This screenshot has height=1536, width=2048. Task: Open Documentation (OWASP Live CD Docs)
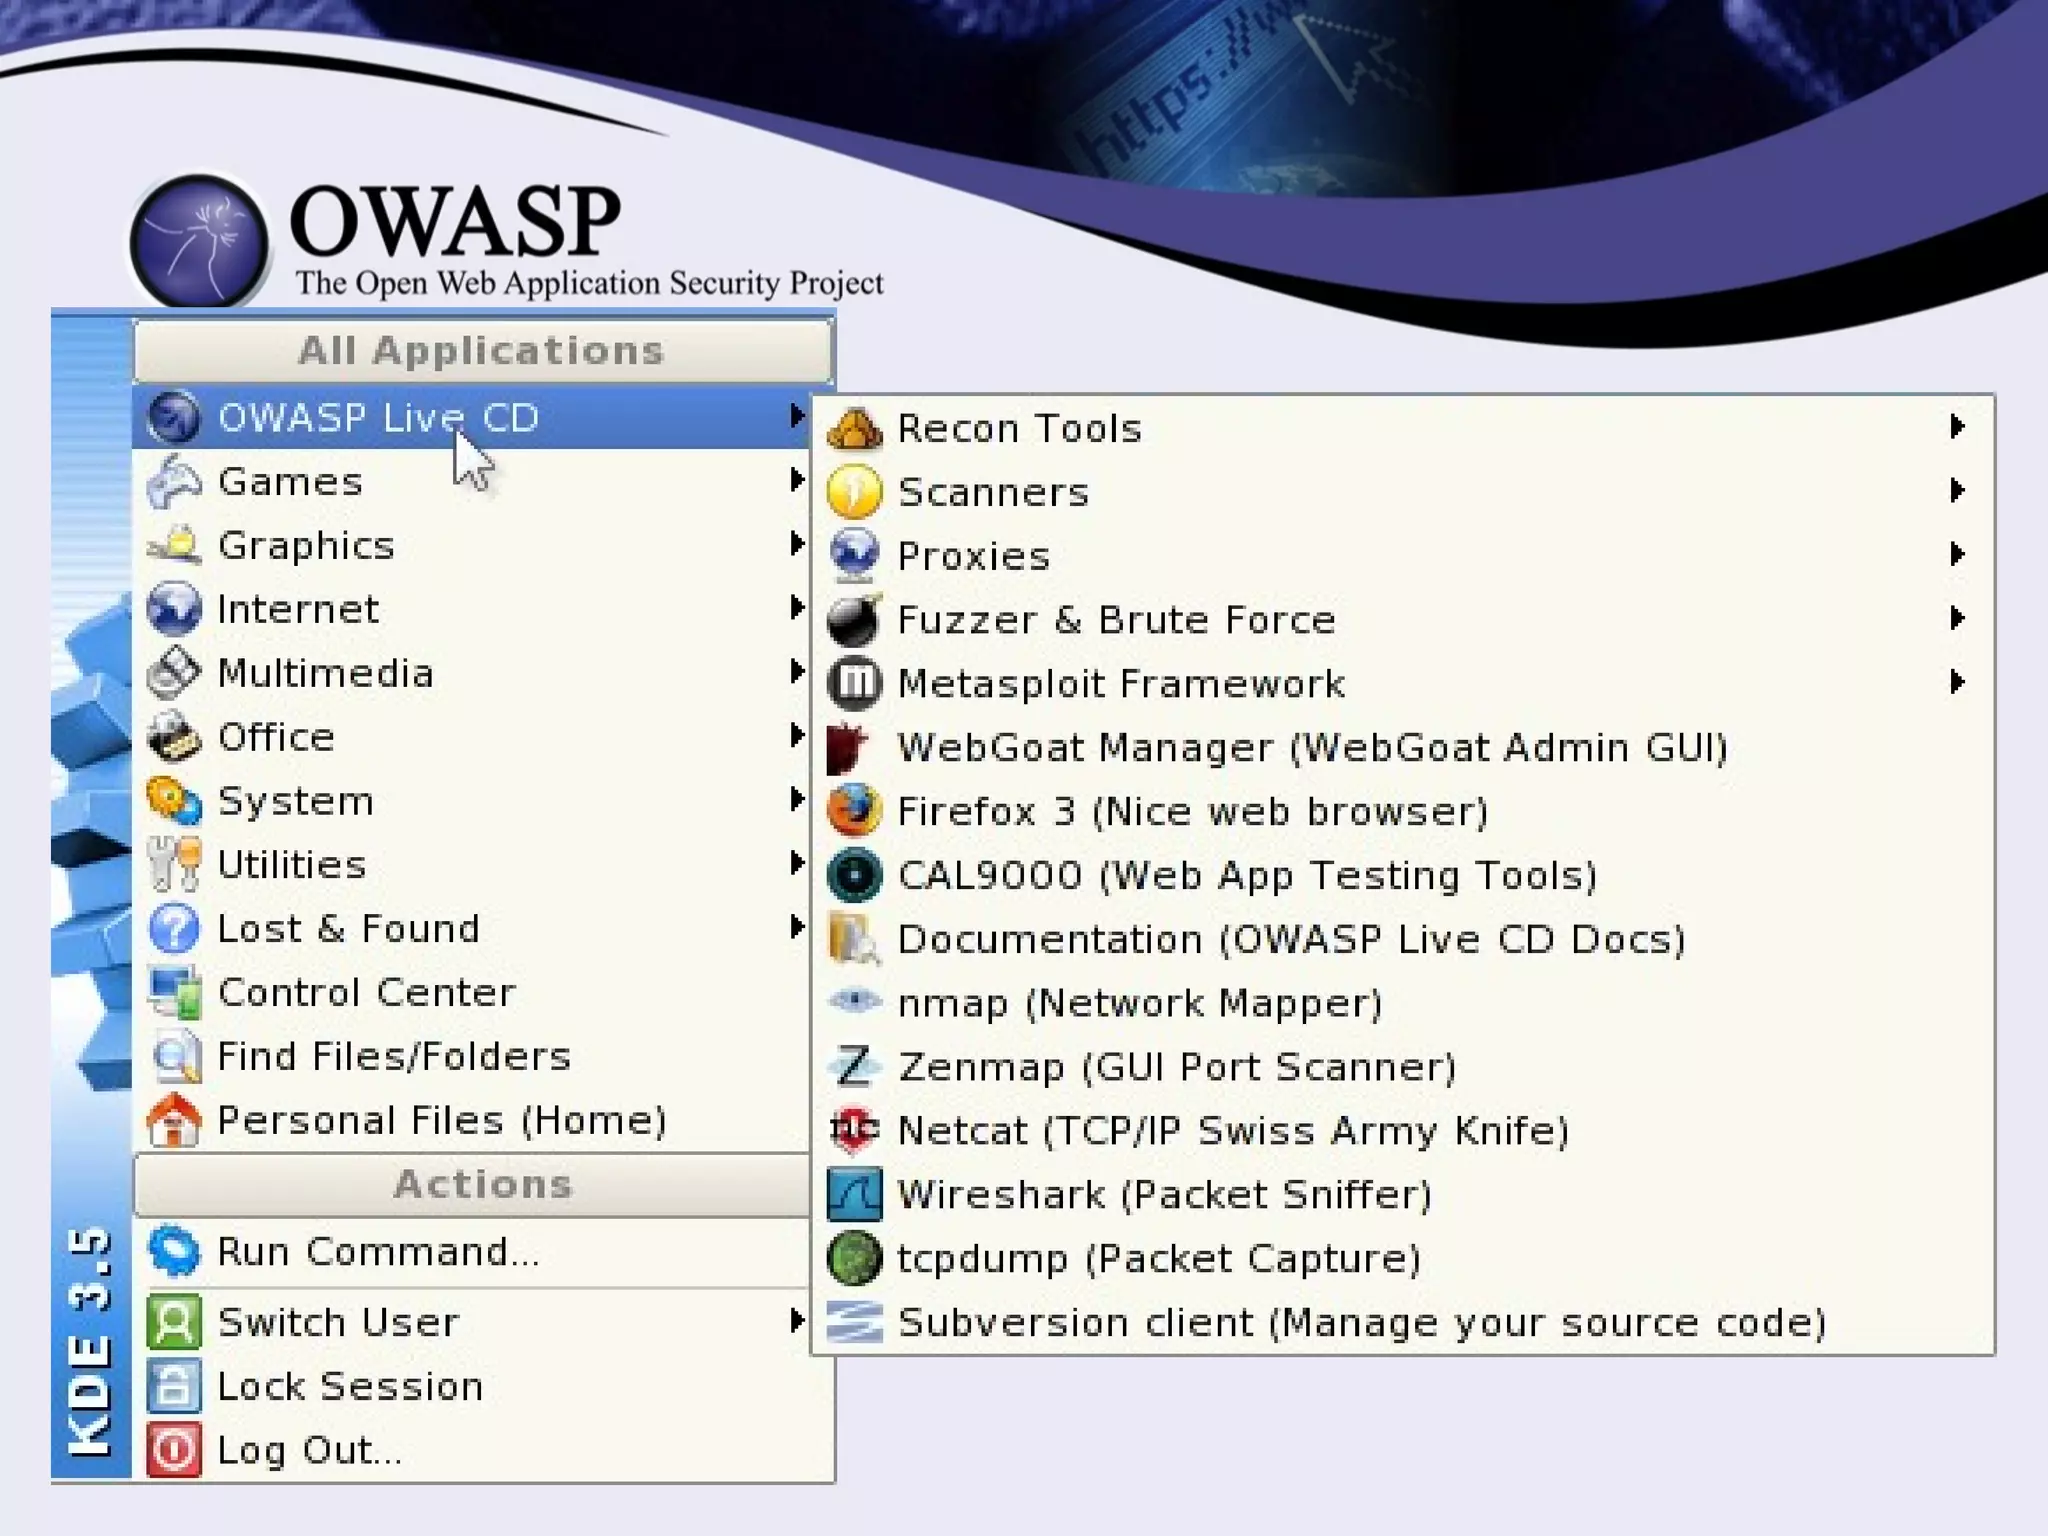coord(1291,939)
